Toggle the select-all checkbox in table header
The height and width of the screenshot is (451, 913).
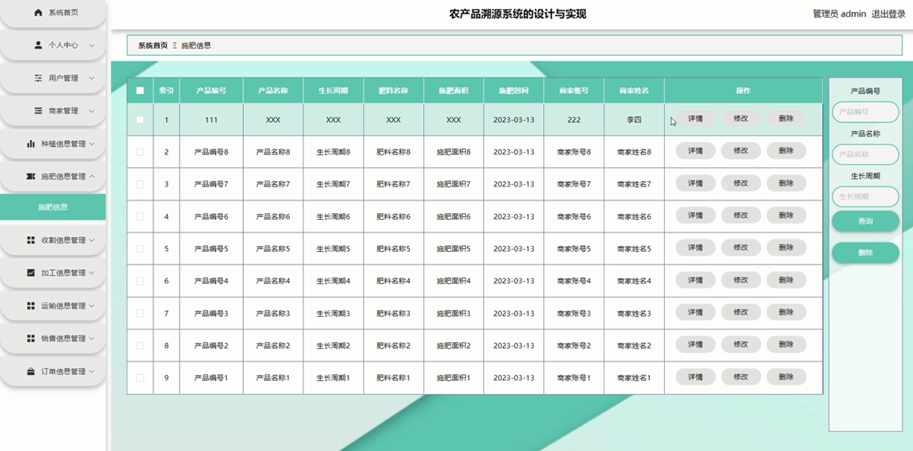(140, 90)
